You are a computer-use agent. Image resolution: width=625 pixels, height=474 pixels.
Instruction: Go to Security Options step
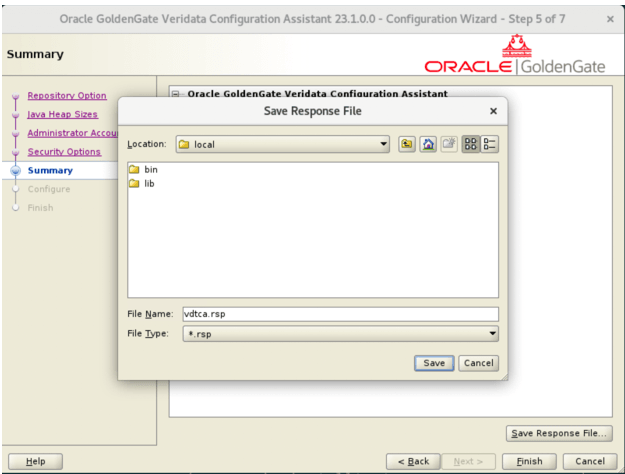64,152
